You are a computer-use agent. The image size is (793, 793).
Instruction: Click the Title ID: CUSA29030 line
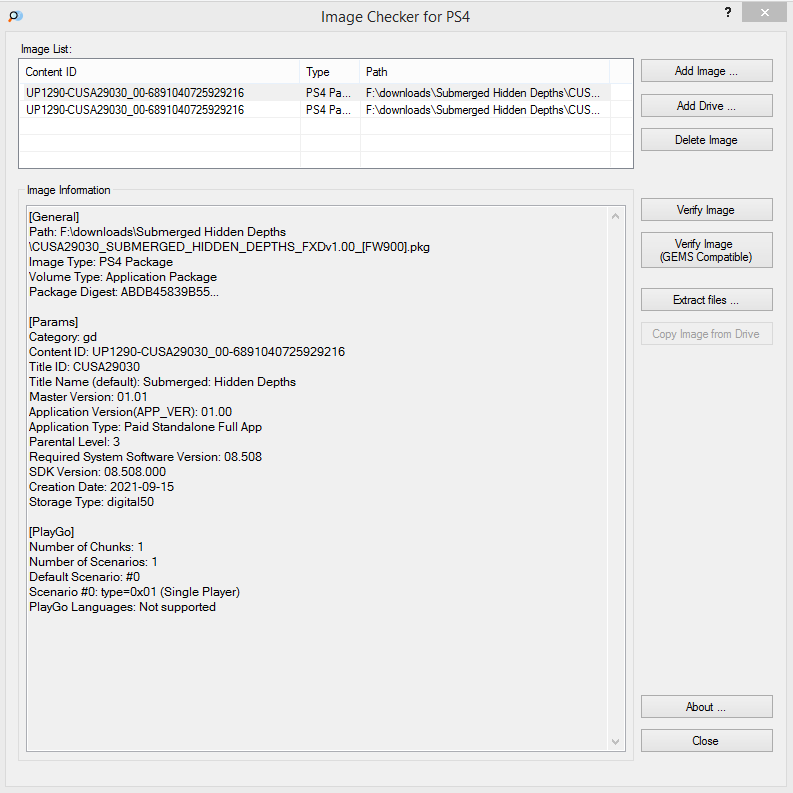click(84, 367)
